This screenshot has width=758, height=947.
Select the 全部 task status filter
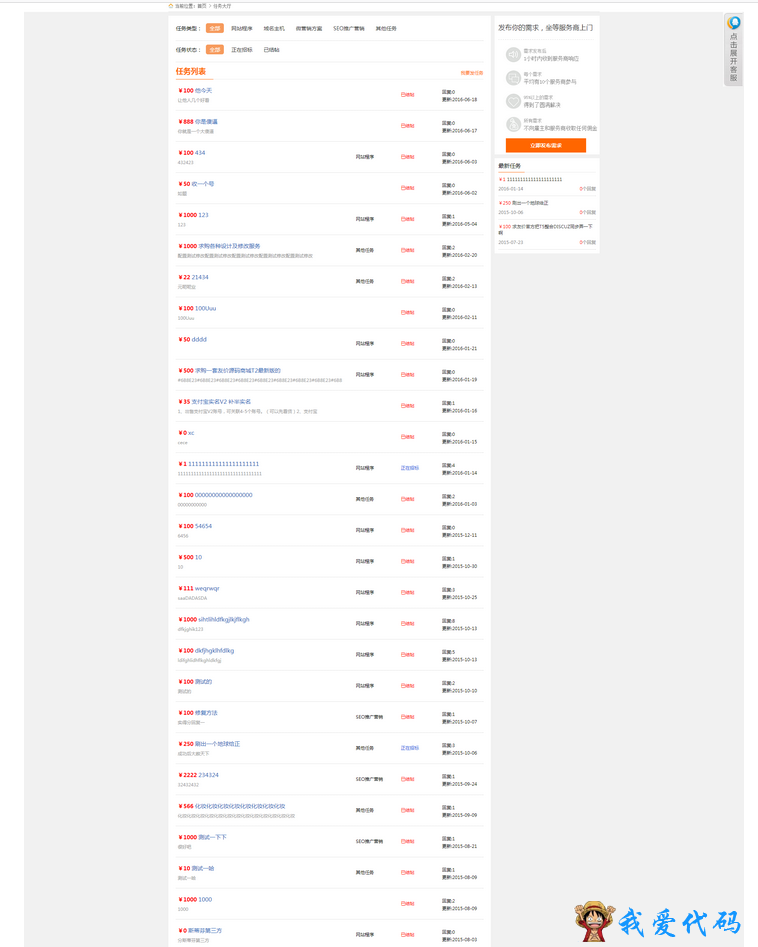214,50
